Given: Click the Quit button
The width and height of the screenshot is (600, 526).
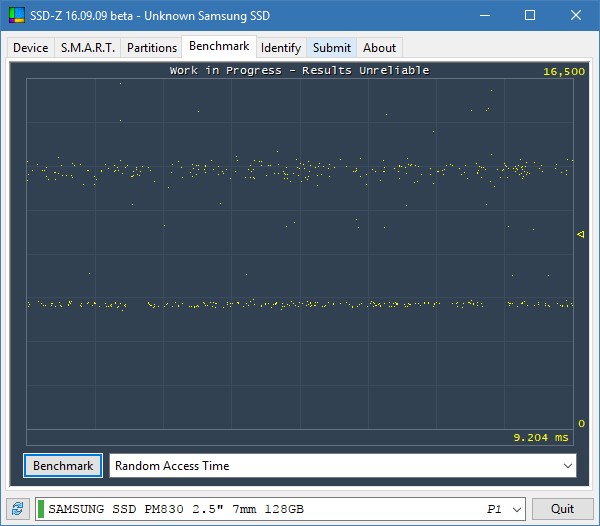Looking at the screenshot, I should pyautogui.click(x=562, y=509).
